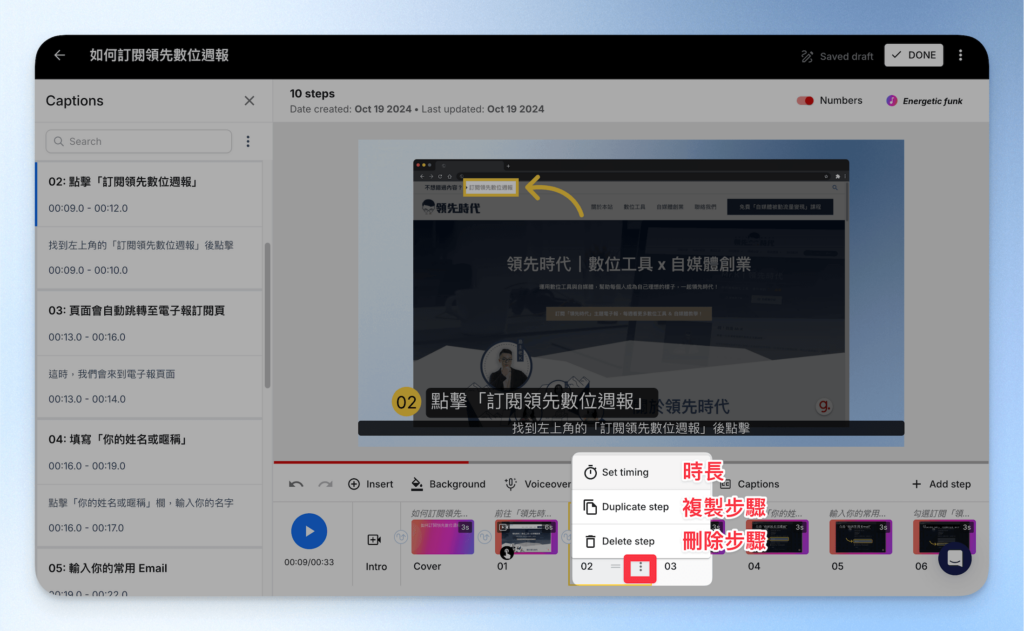Click the project title 如何訂閱領先數位週報

pos(159,56)
